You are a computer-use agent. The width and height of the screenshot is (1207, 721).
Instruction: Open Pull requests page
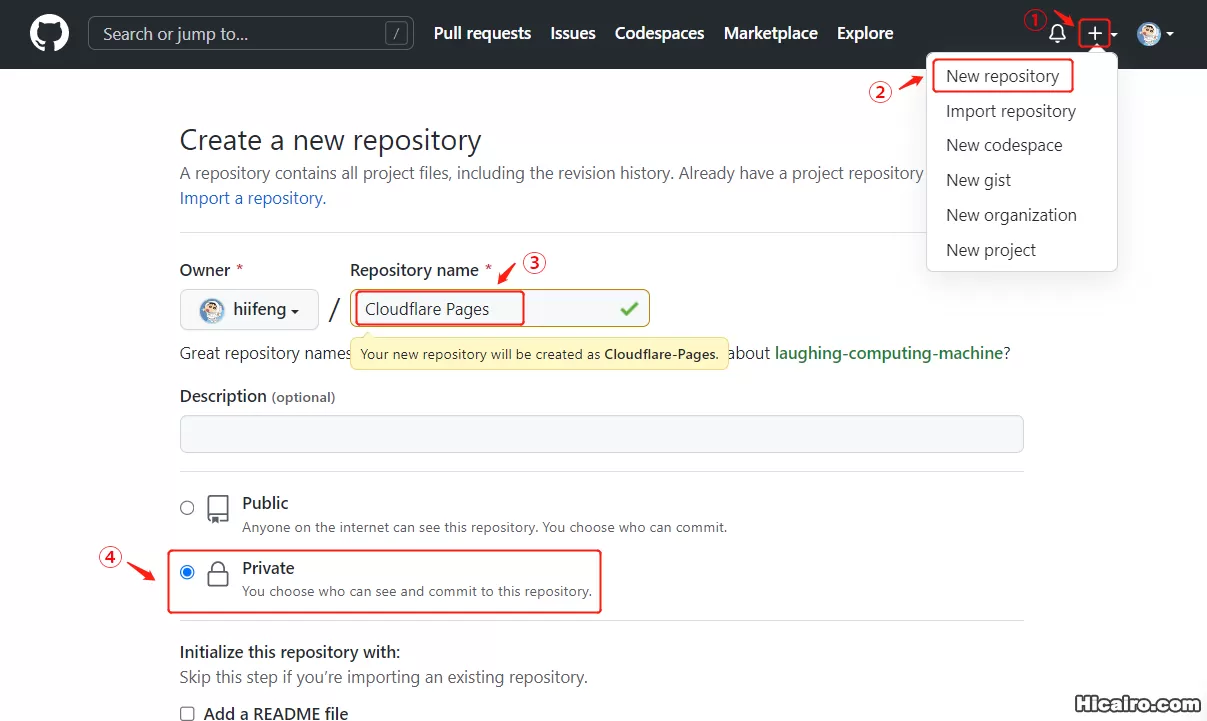[482, 34]
